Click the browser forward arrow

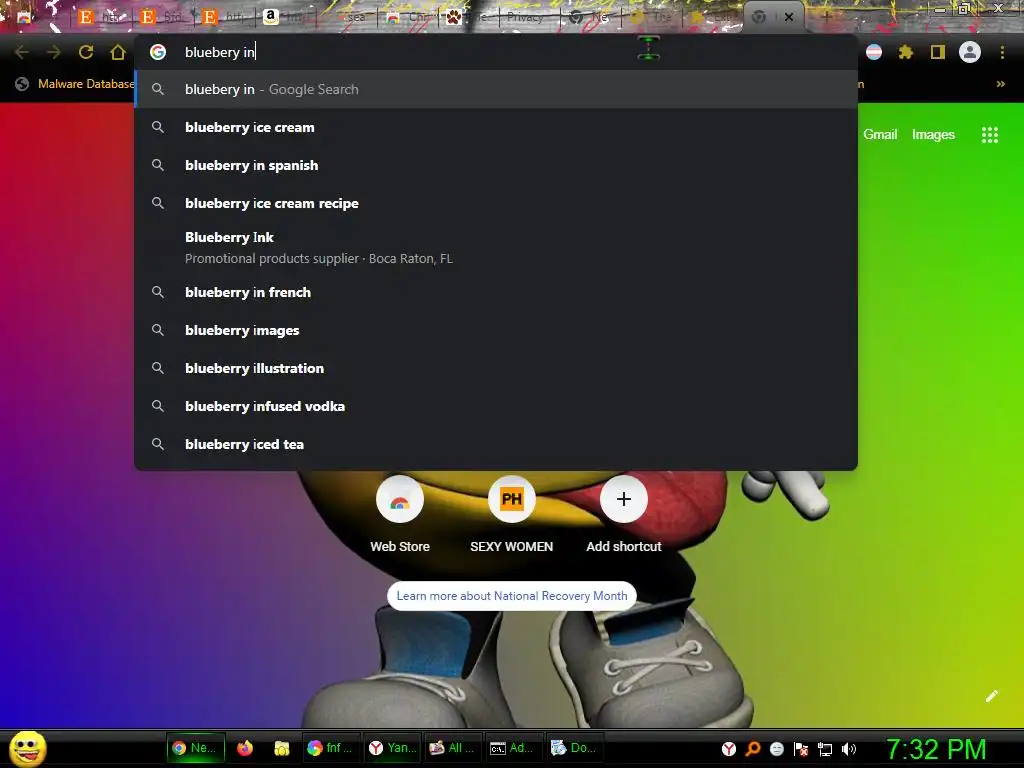click(54, 52)
